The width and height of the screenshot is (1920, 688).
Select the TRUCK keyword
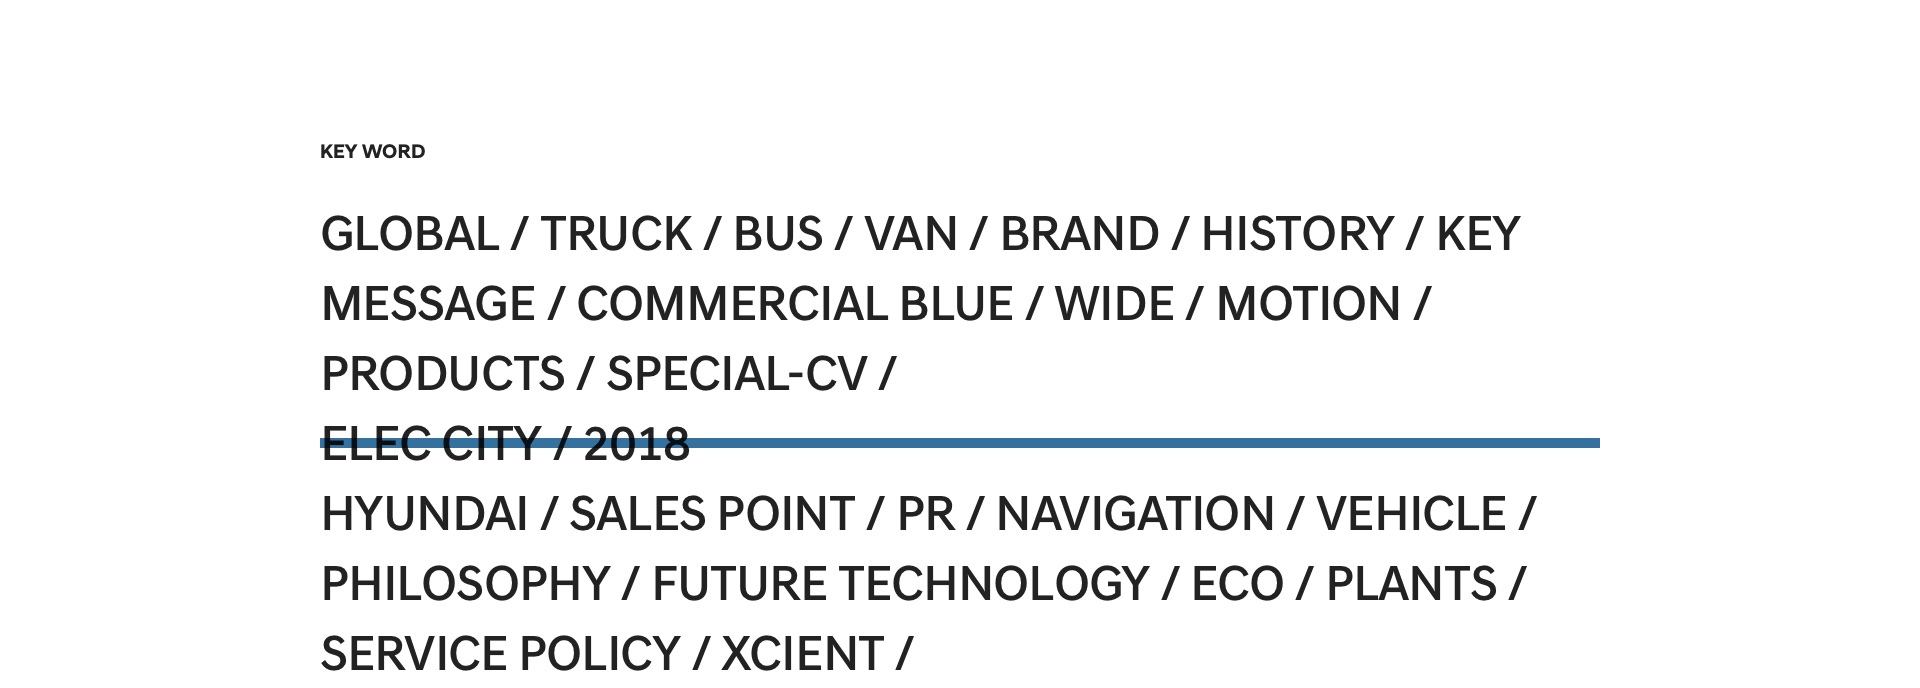[616, 235]
